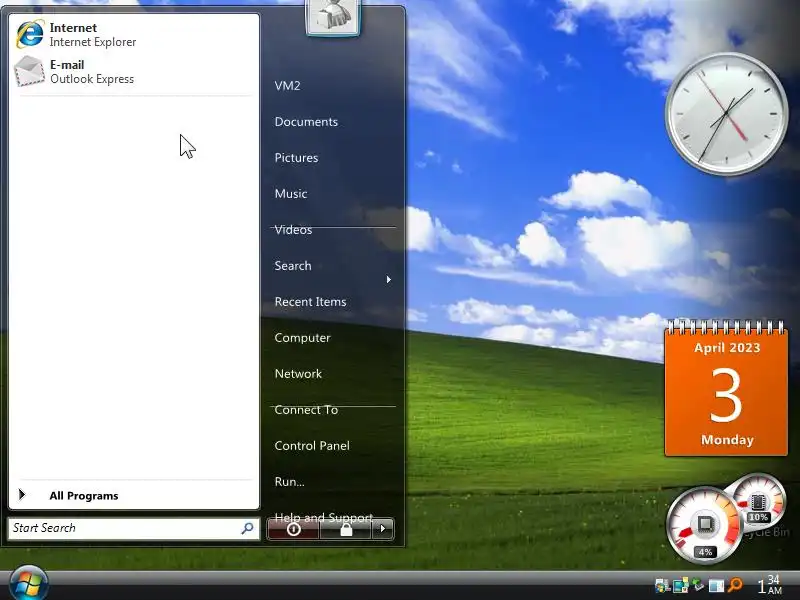Viewport: 800px width, 600px height.
Task: Open Help and Support
Action: tap(323, 517)
